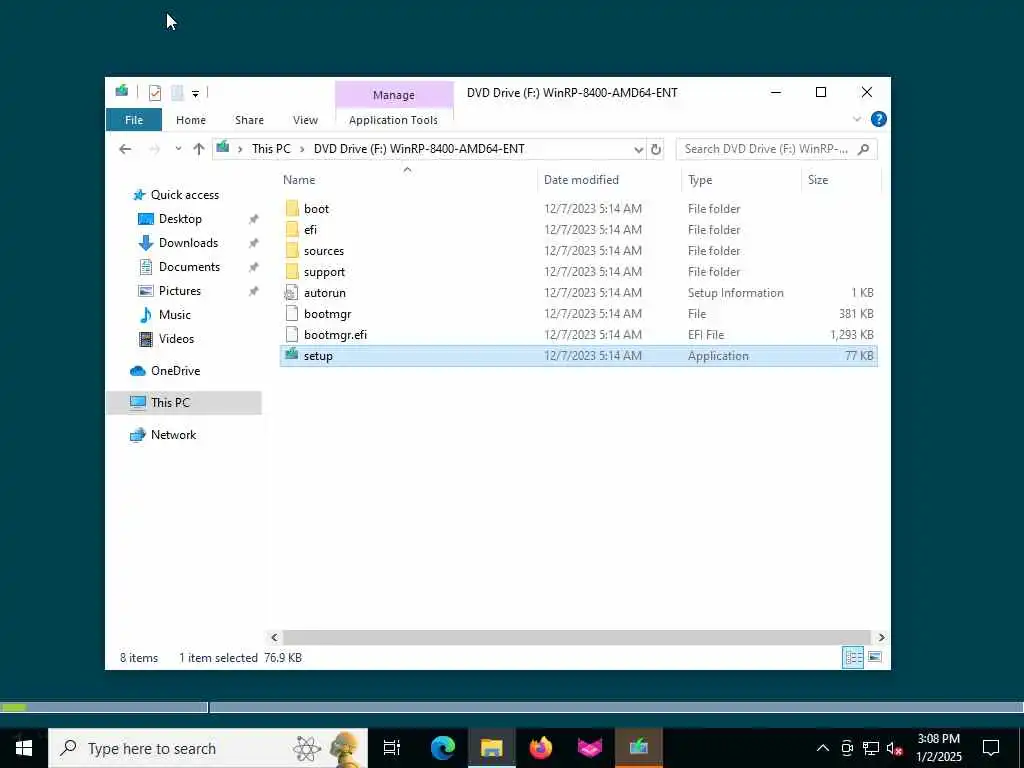Viewport: 1024px width, 768px height.
Task: Open Task View on the taskbar
Action: pos(392,748)
